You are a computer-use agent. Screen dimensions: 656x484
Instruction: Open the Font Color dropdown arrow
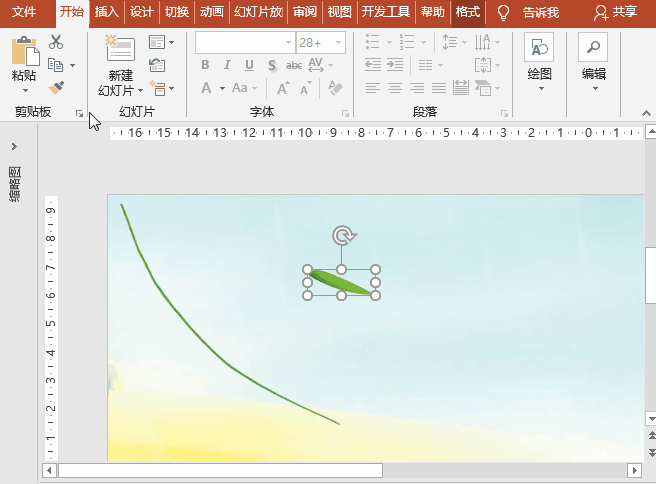pyautogui.click(x=222, y=88)
